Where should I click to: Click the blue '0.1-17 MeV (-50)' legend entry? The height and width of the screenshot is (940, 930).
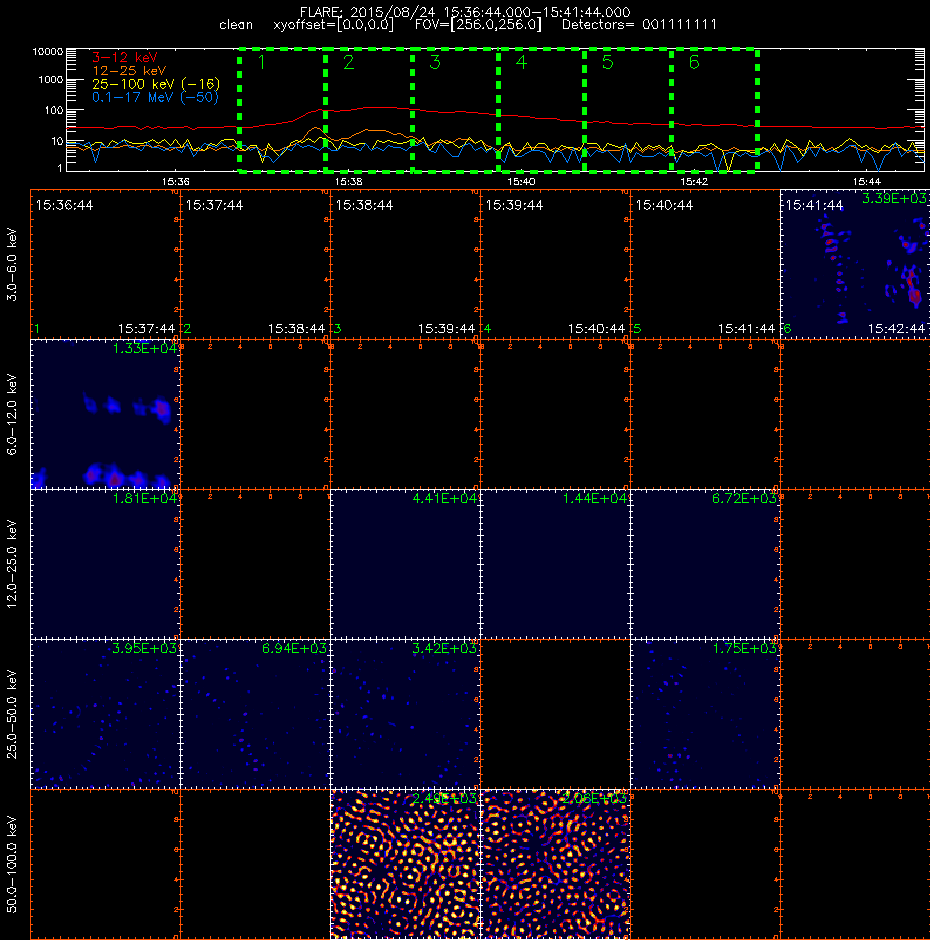click(155, 97)
